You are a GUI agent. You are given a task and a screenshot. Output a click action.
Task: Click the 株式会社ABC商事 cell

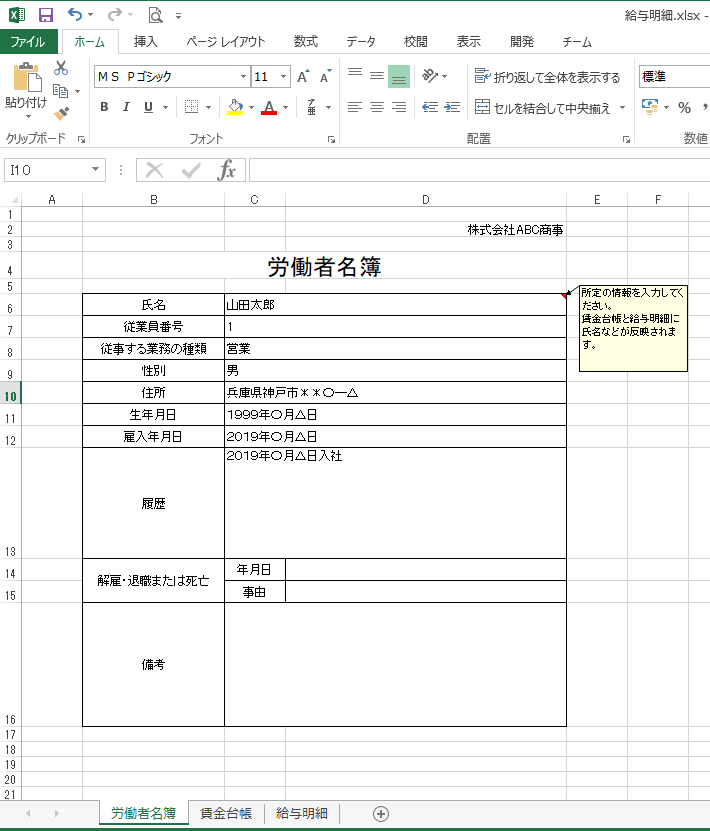[425, 229]
